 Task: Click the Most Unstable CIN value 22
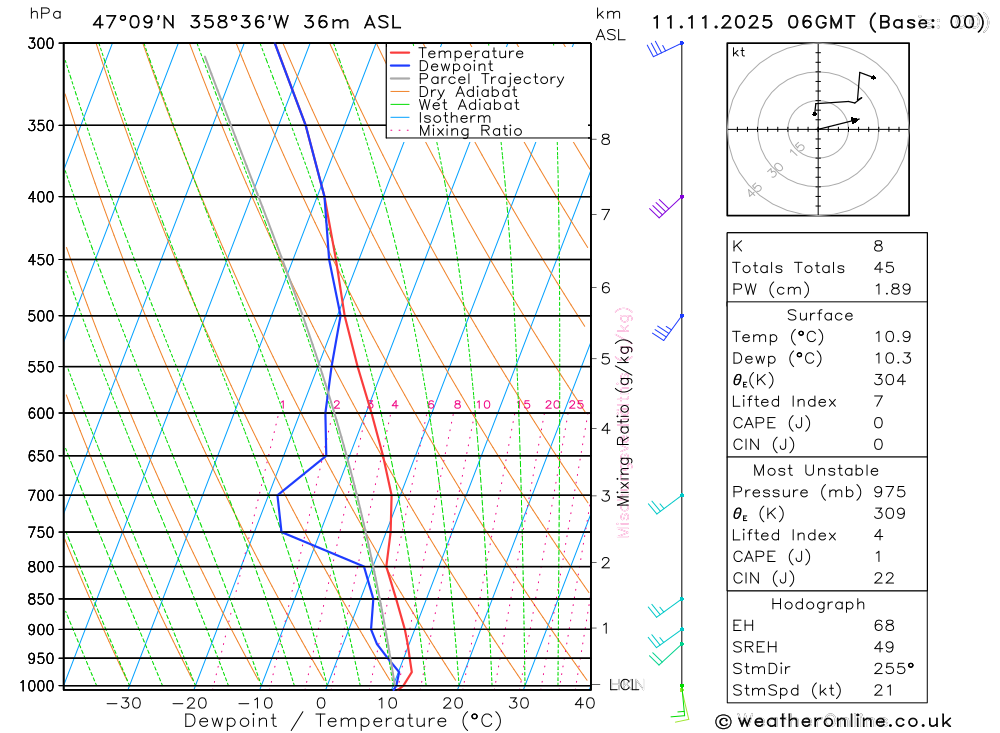tap(884, 578)
